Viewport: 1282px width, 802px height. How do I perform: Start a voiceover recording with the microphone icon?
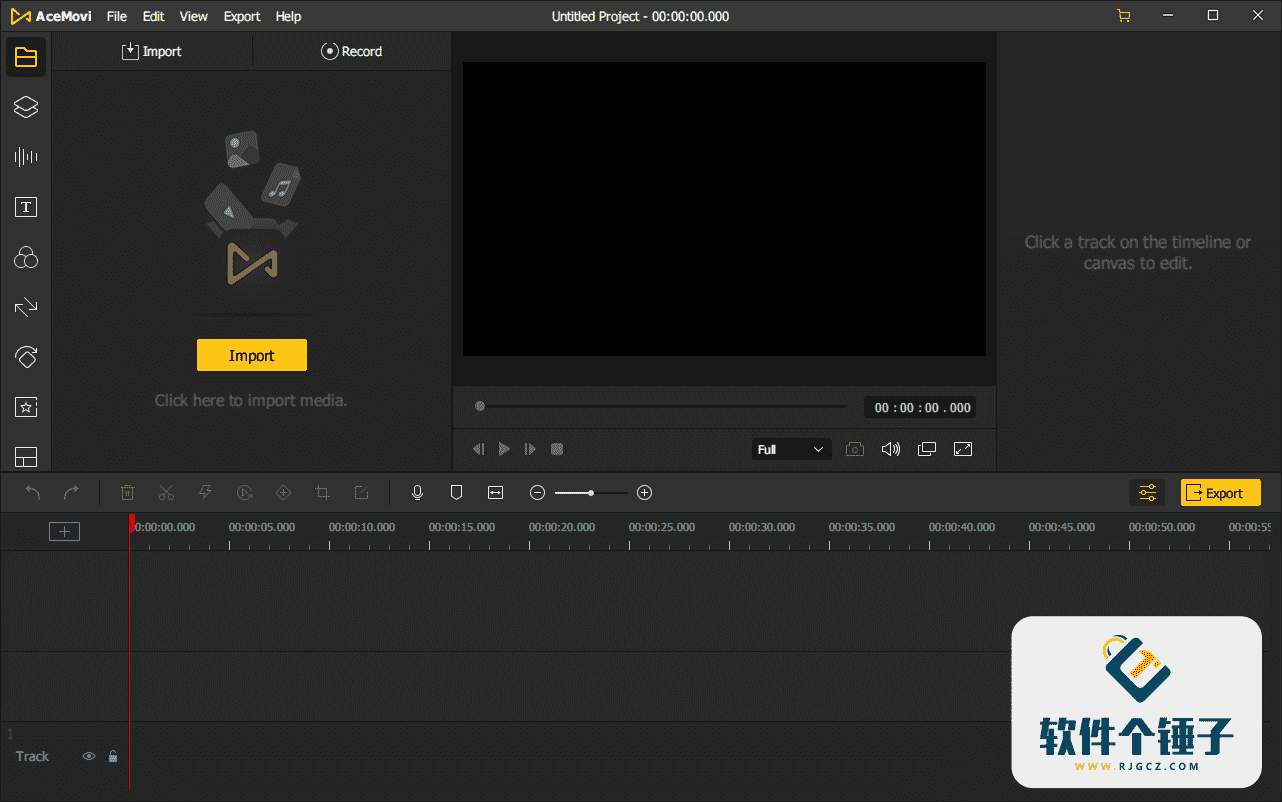click(x=417, y=492)
